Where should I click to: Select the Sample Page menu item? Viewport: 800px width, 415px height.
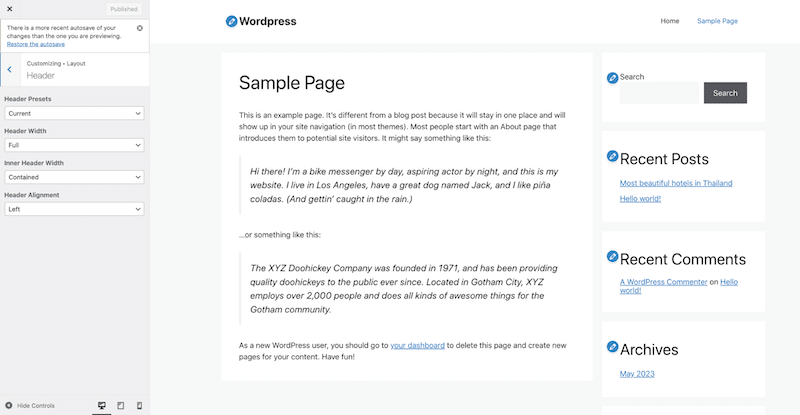(717, 21)
